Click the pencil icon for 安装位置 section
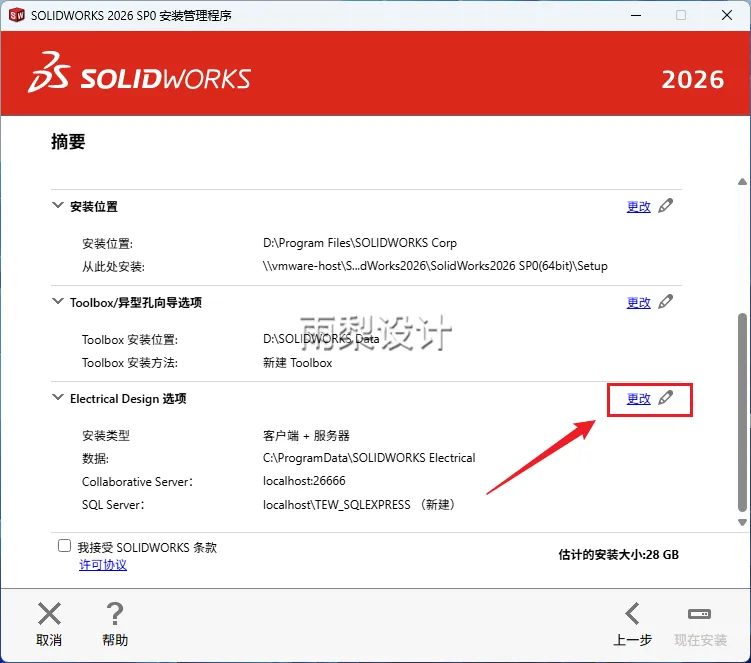Viewport: 751px width, 663px height. click(x=665, y=206)
